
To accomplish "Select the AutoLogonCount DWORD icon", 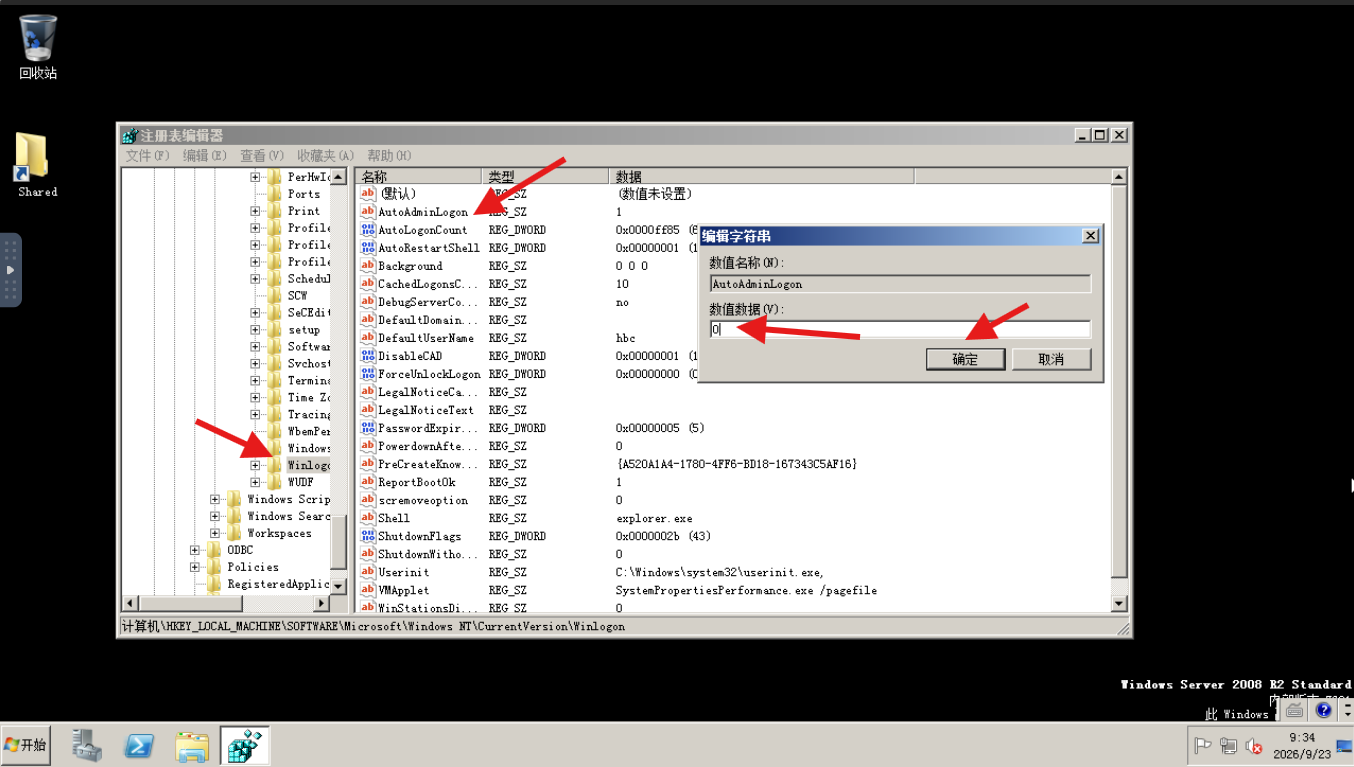I will tap(368, 230).
